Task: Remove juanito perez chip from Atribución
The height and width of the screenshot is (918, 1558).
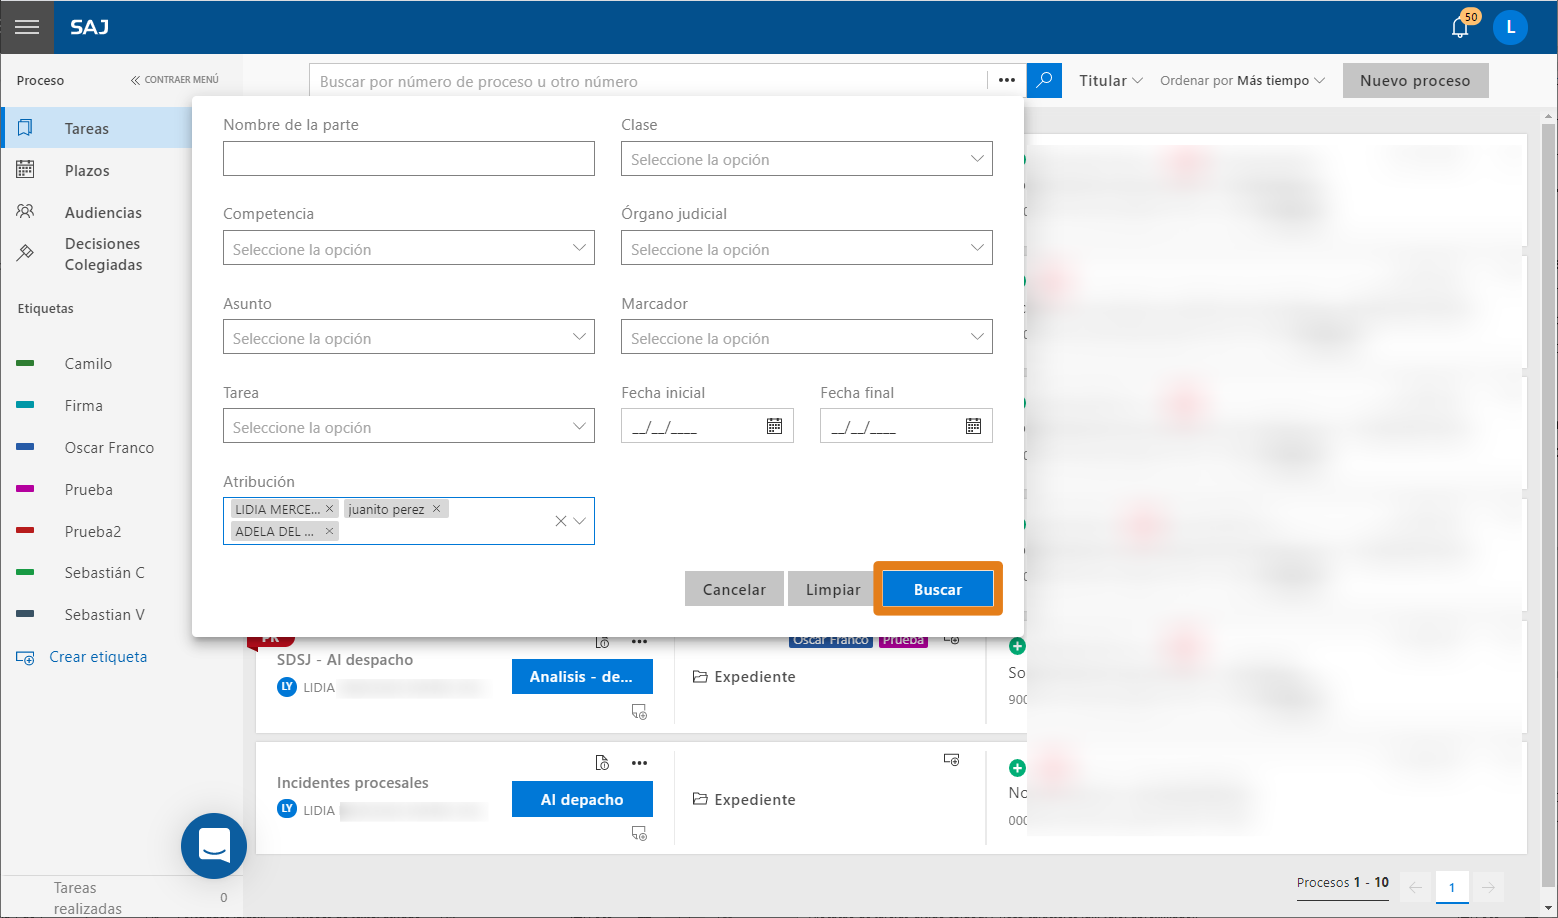Action: 436,509
